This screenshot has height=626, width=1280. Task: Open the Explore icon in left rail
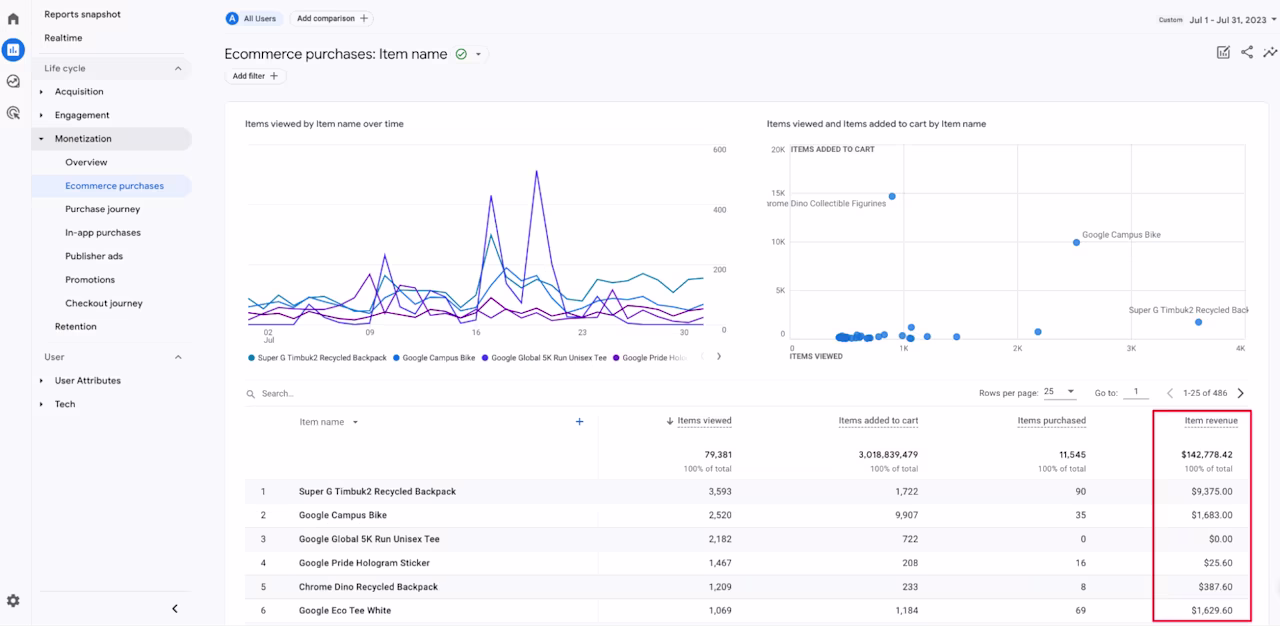pyautogui.click(x=13, y=81)
